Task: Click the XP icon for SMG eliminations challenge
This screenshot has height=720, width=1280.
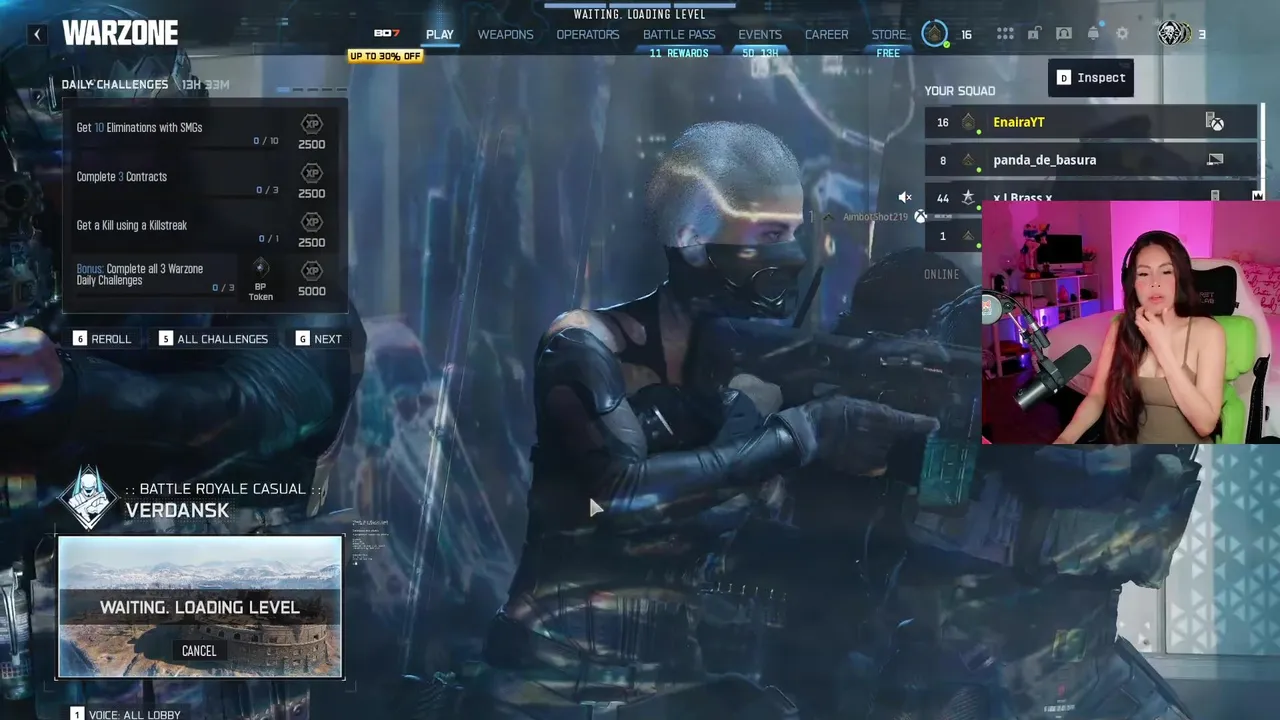Action: pyautogui.click(x=312, y=124)
